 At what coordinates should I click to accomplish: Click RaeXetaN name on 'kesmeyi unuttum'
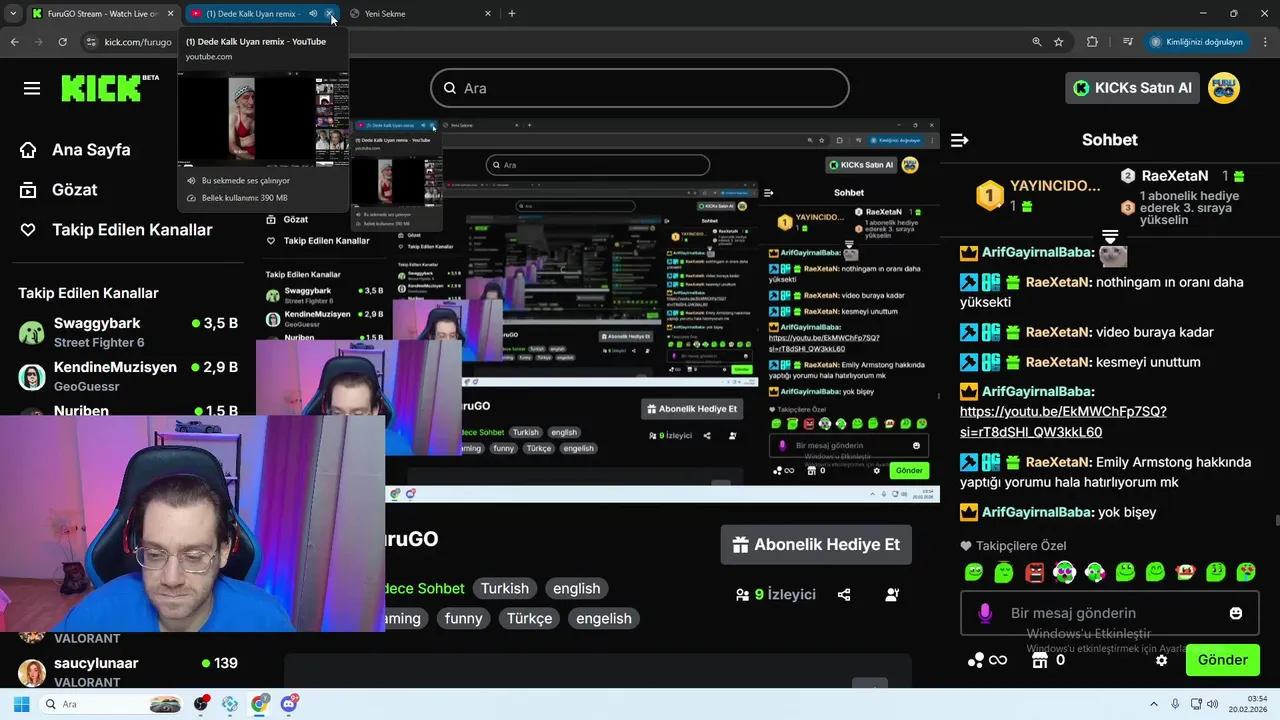(1057, 362)
